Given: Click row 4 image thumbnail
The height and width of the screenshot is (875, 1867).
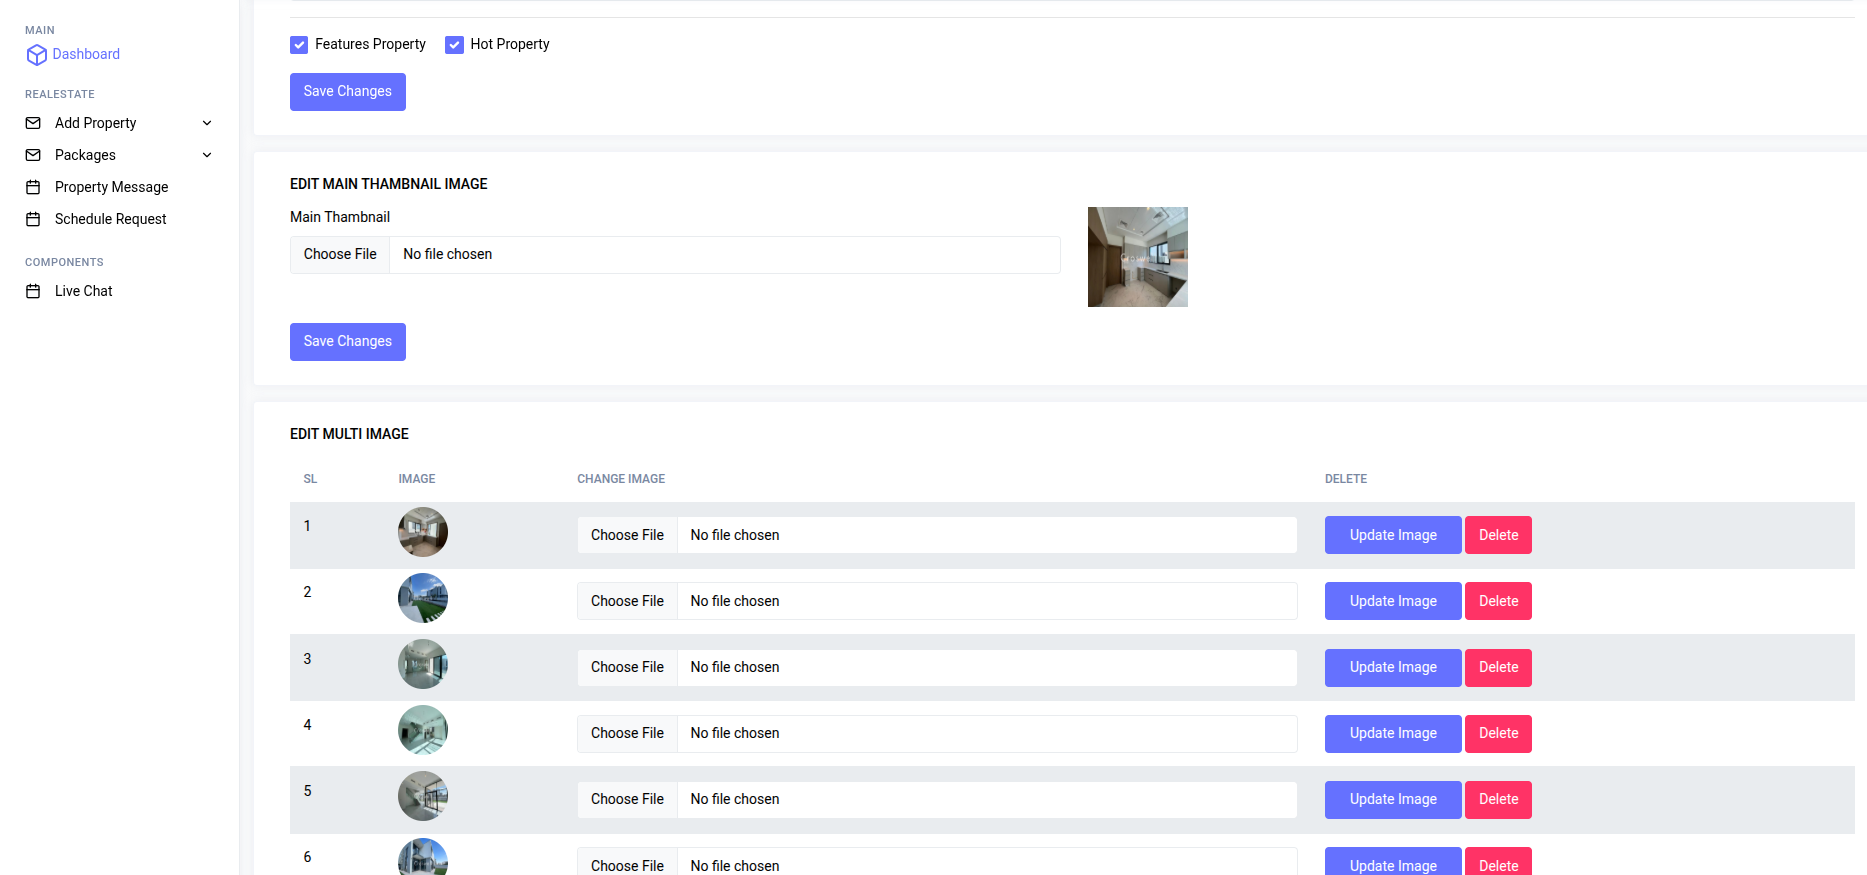Looking at the screenshot, I should click(x=423, y=730).
